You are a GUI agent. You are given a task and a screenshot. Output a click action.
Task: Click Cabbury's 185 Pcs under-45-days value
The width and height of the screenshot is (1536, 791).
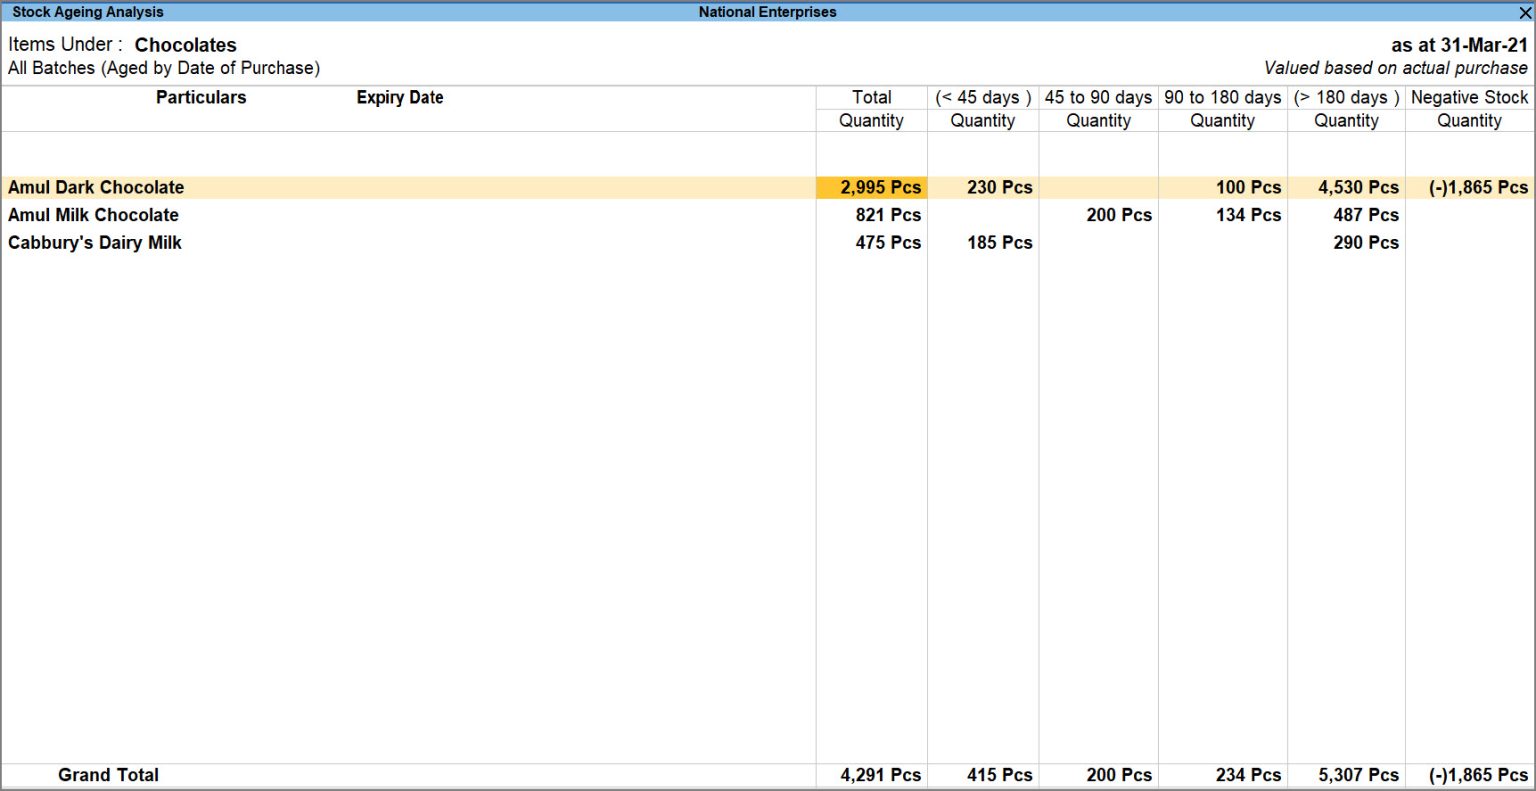click(x=999, y=243)
